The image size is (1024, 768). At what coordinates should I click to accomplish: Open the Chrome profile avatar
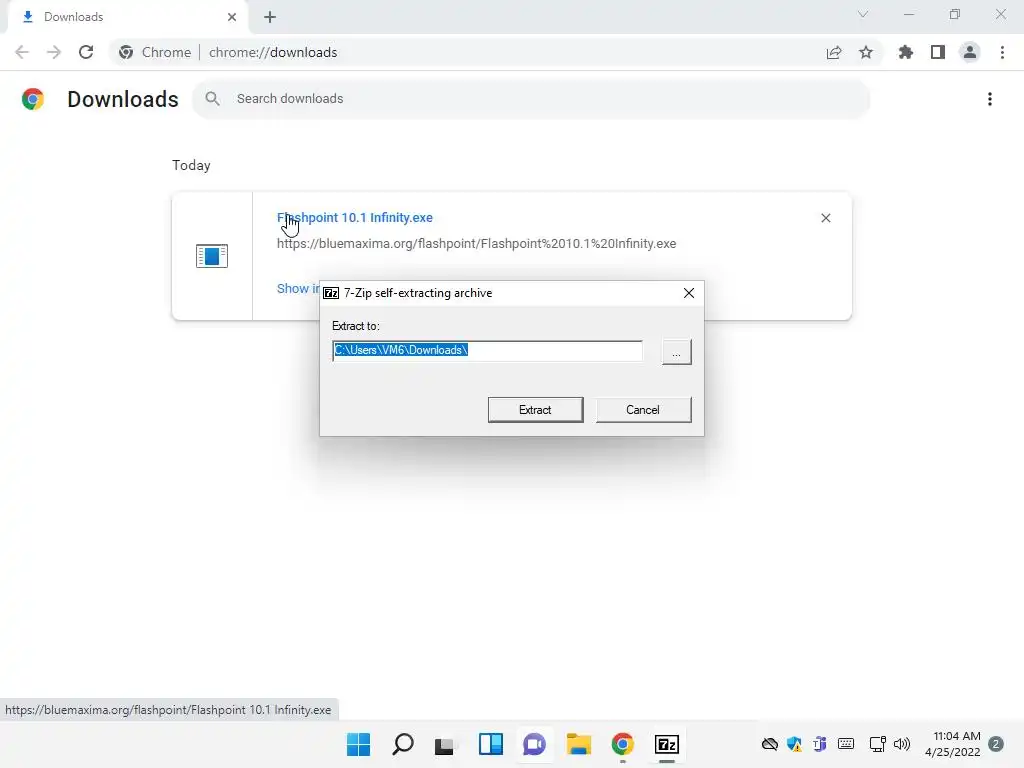970,52
